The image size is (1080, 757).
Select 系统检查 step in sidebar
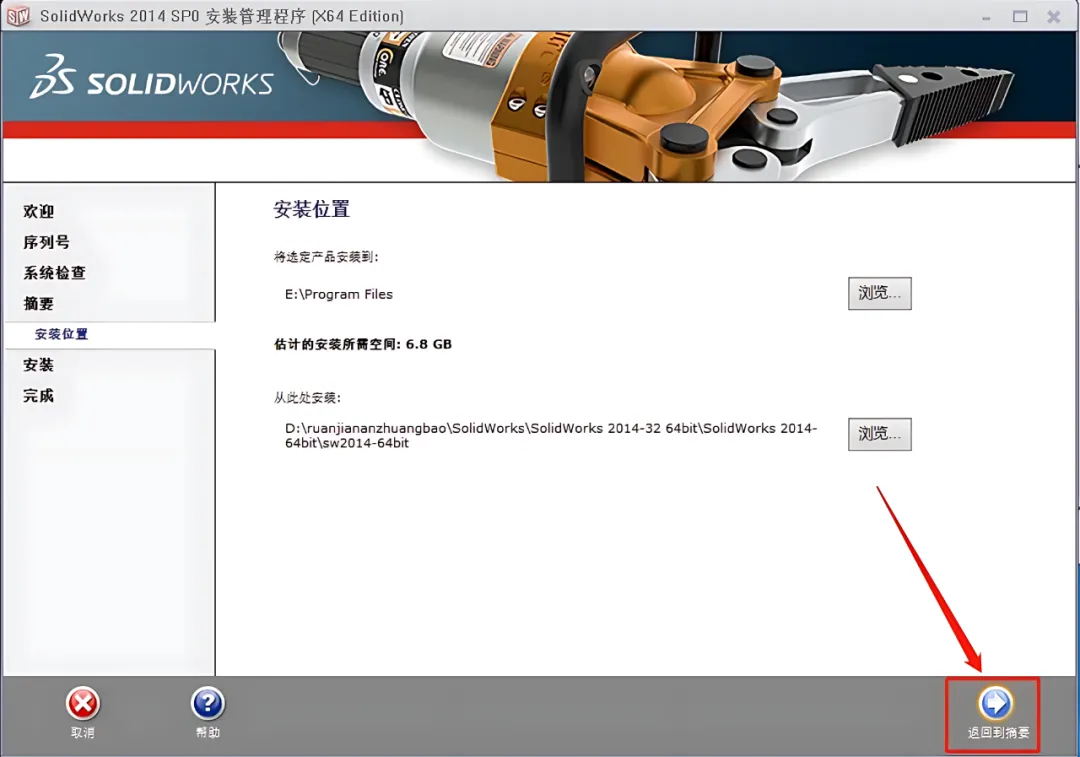[54, 273]
